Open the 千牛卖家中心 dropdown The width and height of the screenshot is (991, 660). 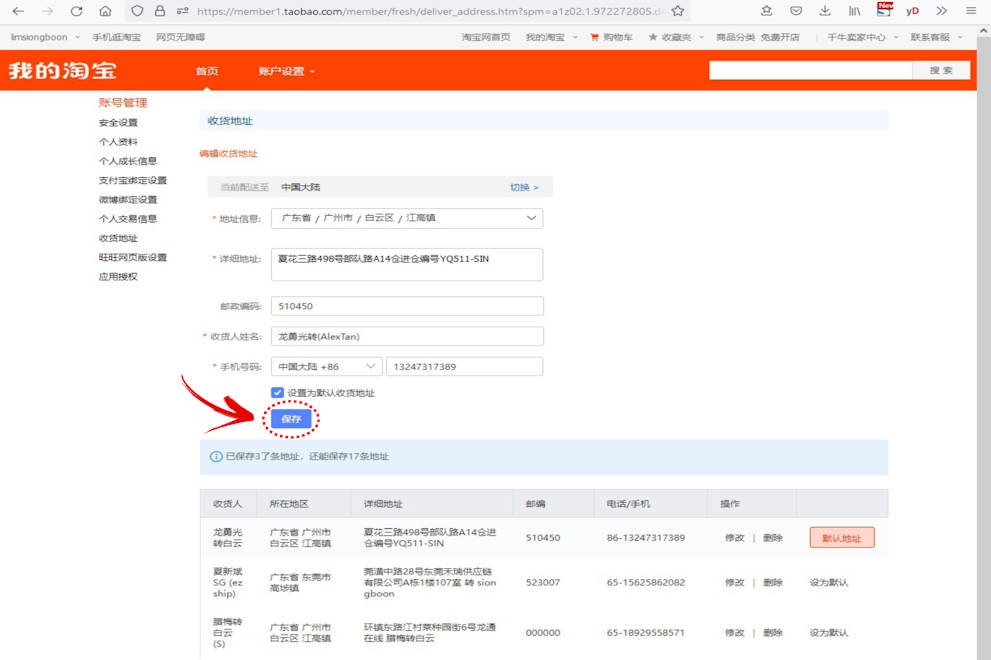(x=862, y=37)
